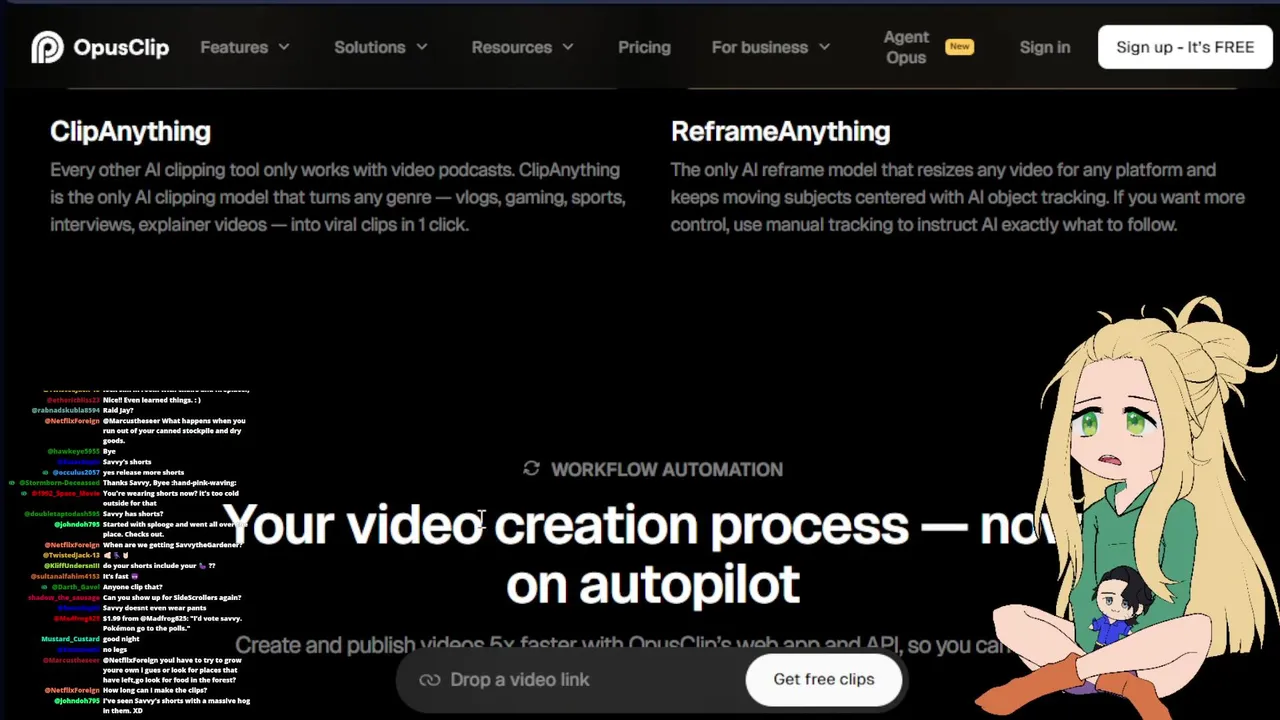Screen dimensions: 1280x720
Task: Click the Get free clips button
Action: coord(824,679)
